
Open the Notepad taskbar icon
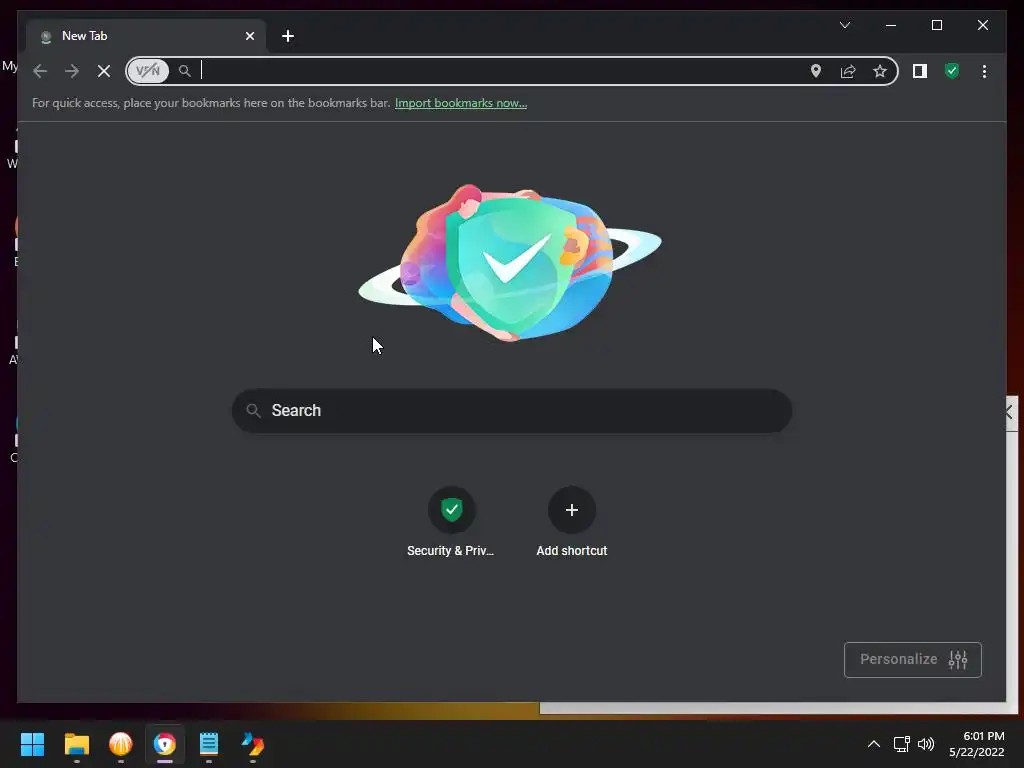(209, 744)
